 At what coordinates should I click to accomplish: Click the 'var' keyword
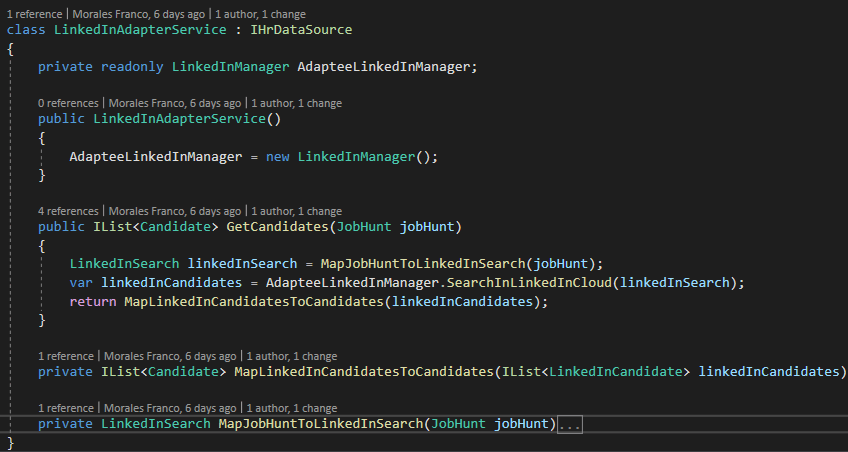coord(81,283)
